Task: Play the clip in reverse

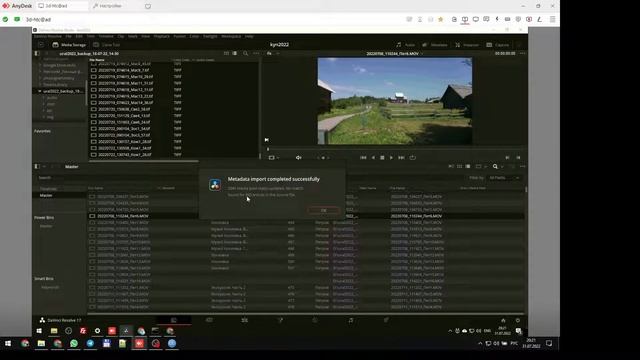Action: [373, 158]
